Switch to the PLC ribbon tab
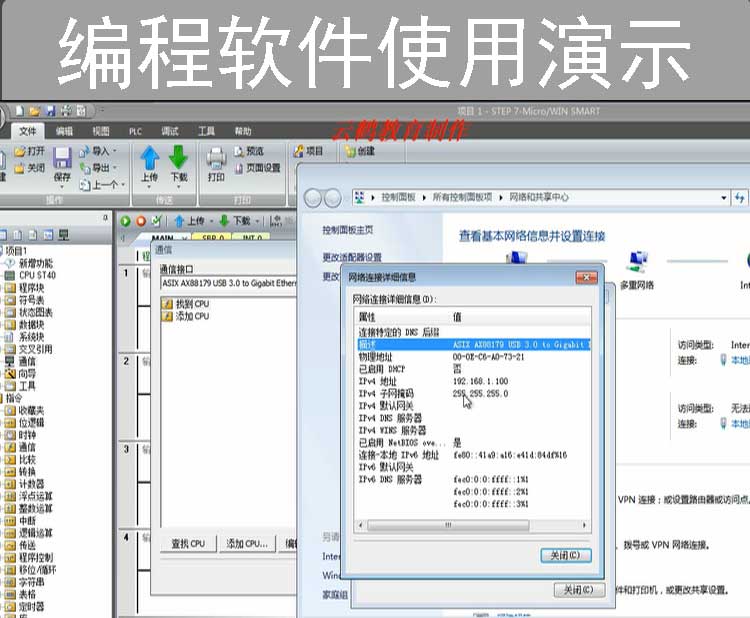 click(135, 131)
